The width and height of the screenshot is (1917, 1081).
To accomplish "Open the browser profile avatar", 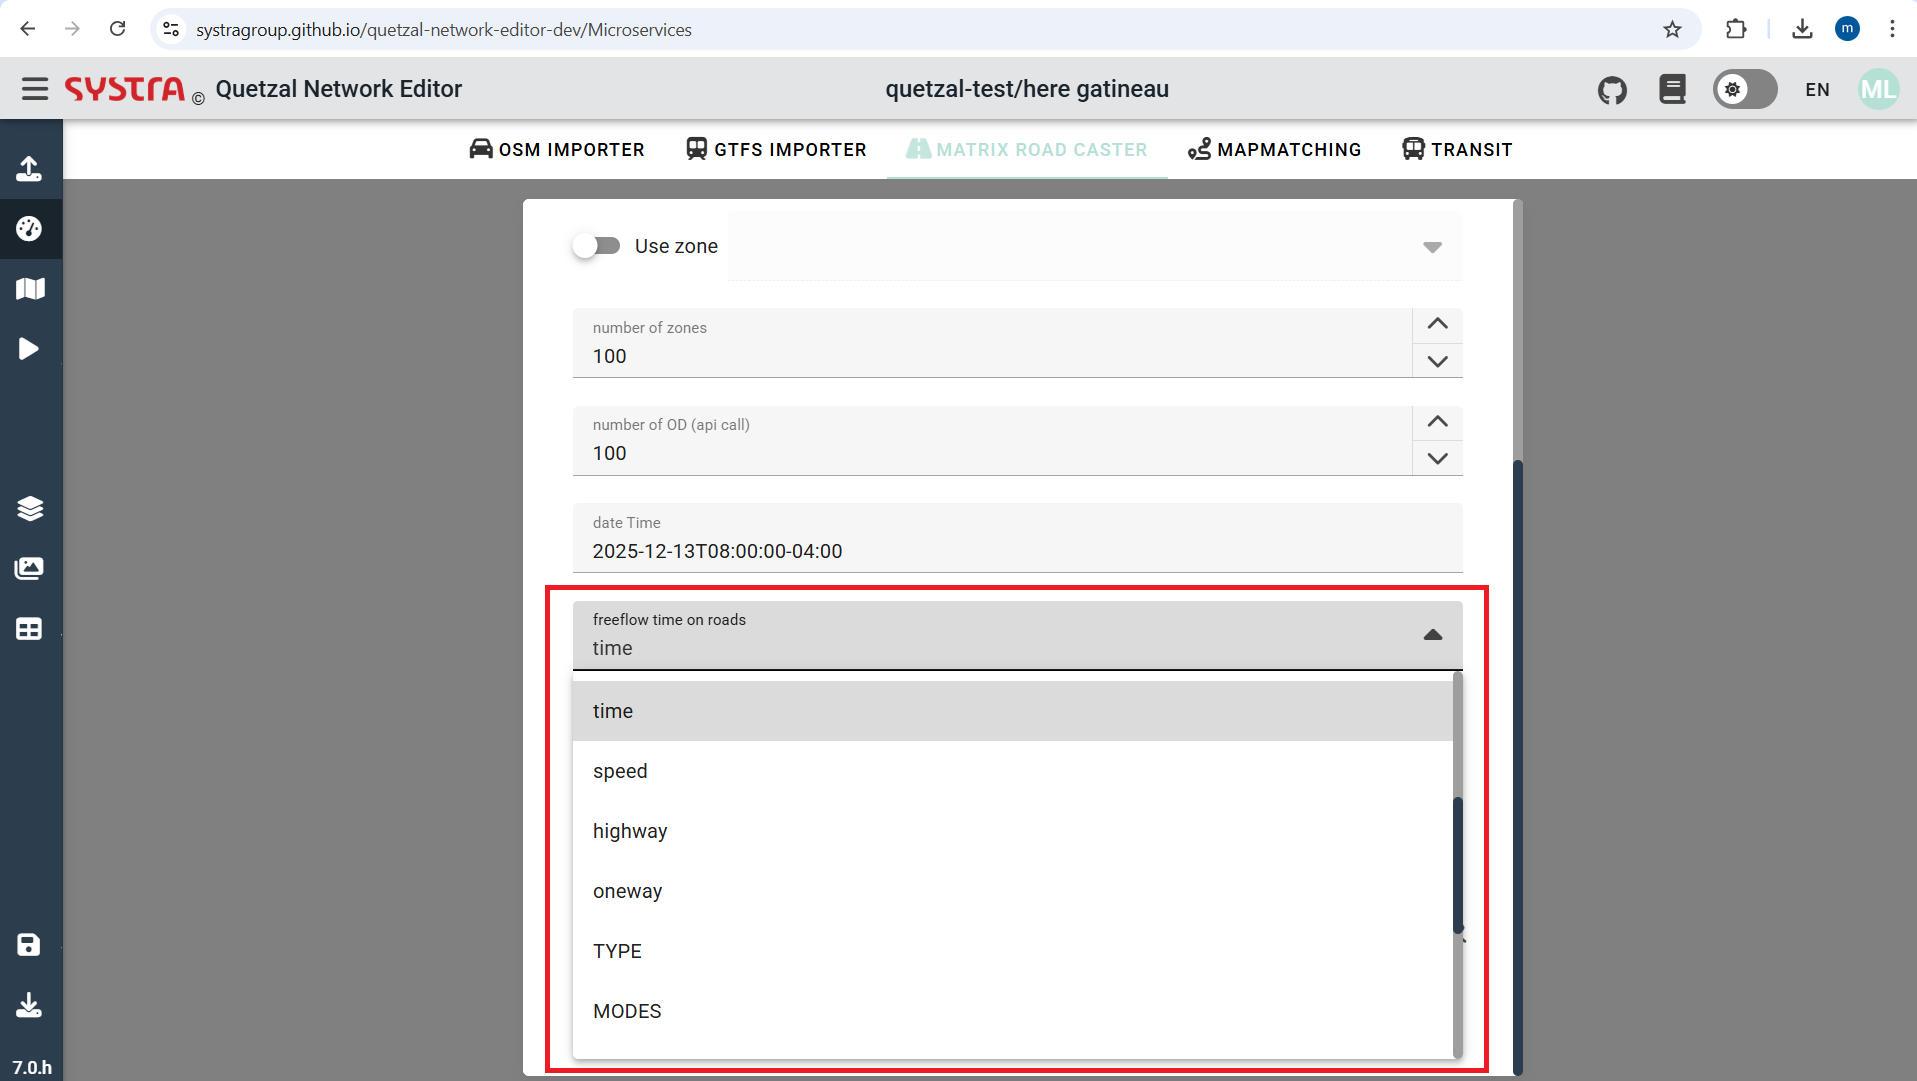I will 1847,29.
